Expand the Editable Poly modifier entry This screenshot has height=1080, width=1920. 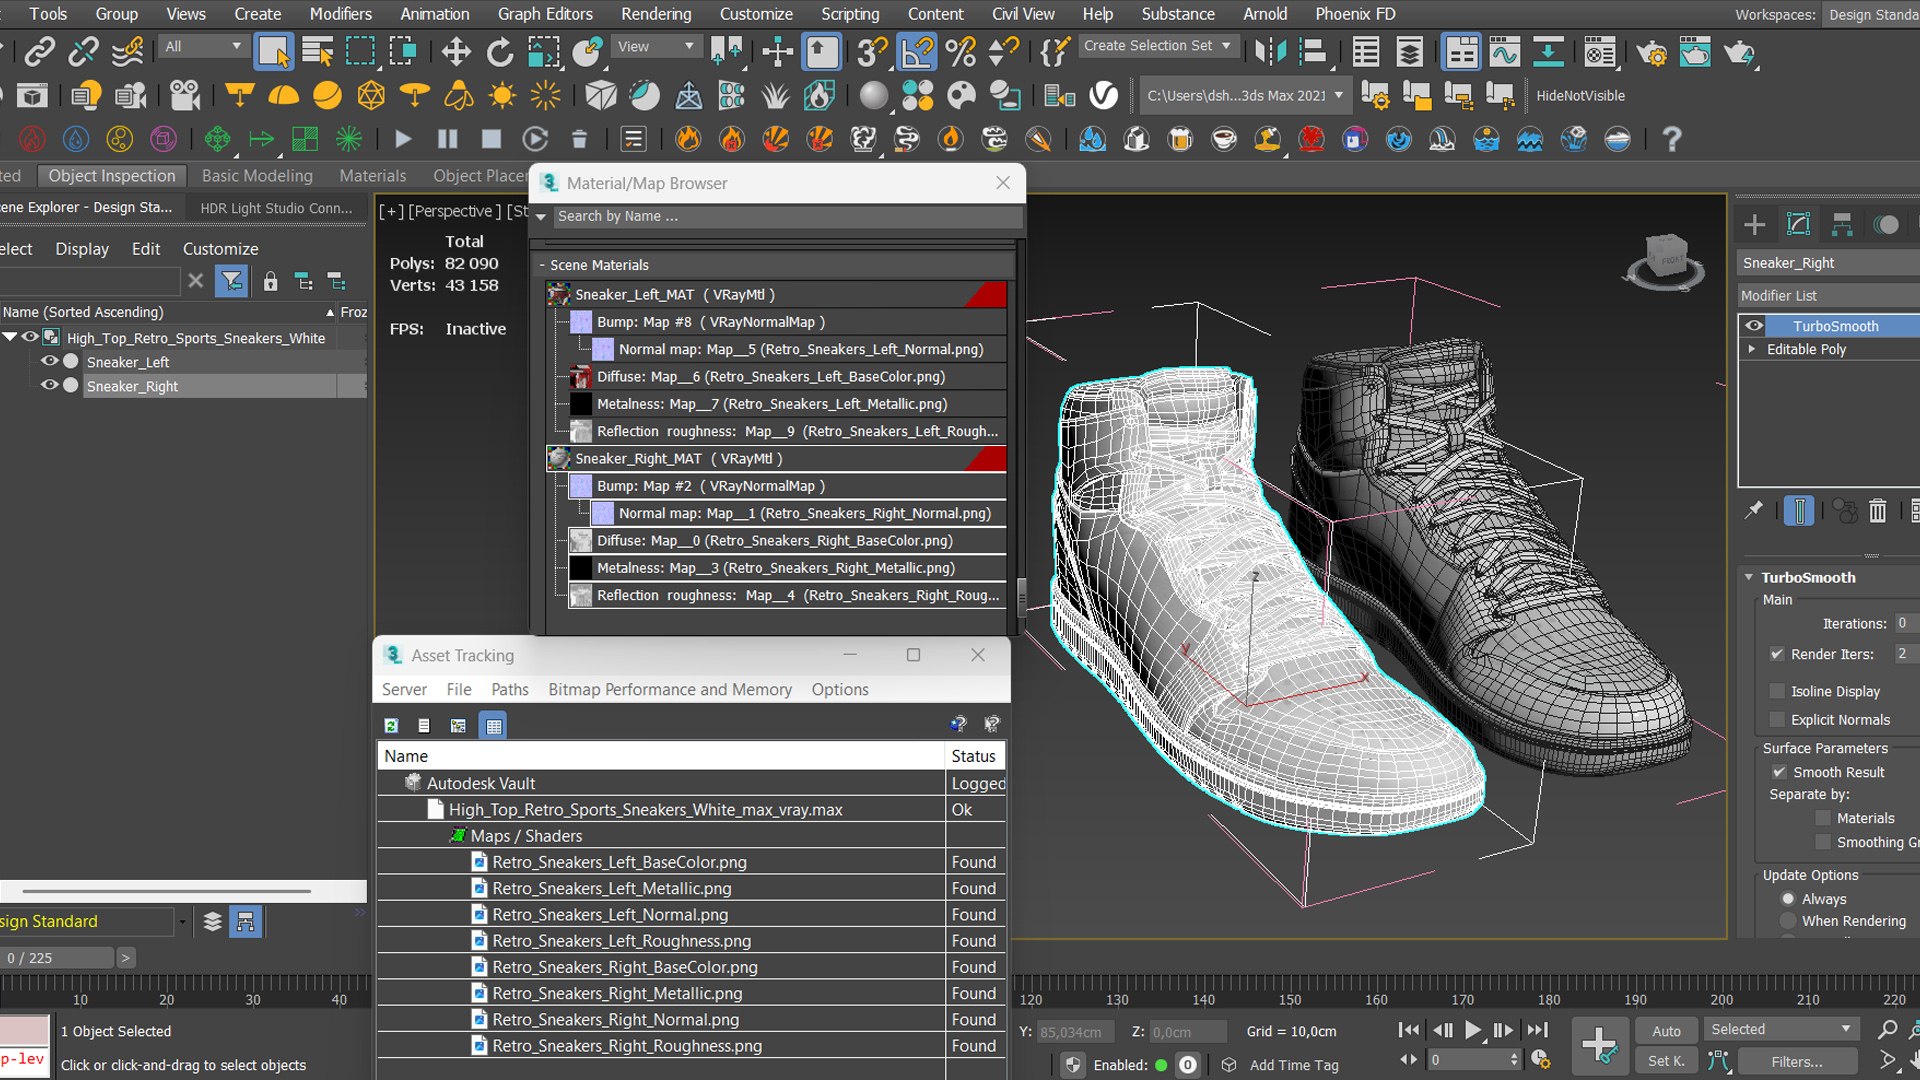tap(1751, 349)
